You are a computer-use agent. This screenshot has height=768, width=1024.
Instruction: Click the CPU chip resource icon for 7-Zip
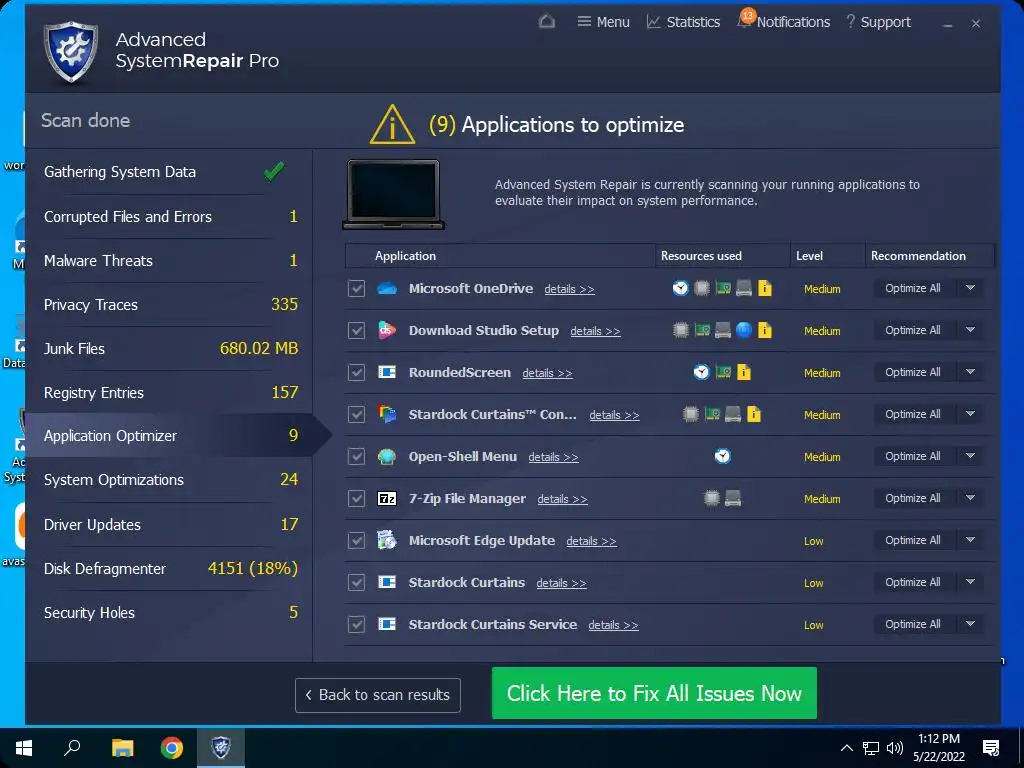click(x=712, y=498)
